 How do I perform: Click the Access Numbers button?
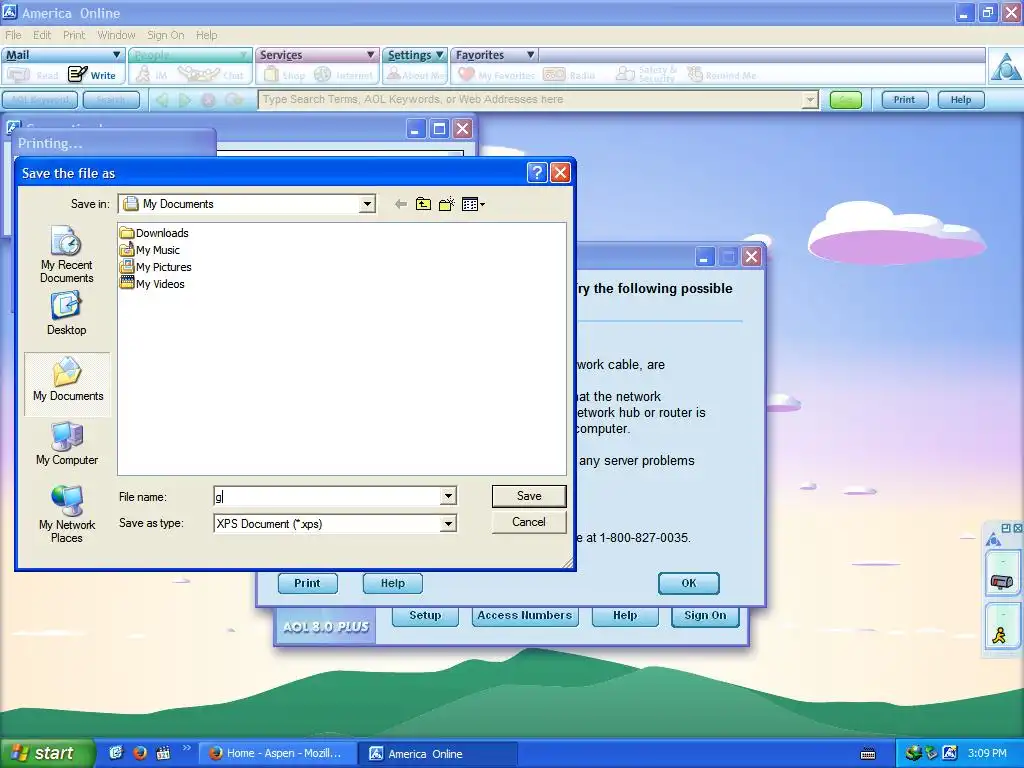coord(525,615)
